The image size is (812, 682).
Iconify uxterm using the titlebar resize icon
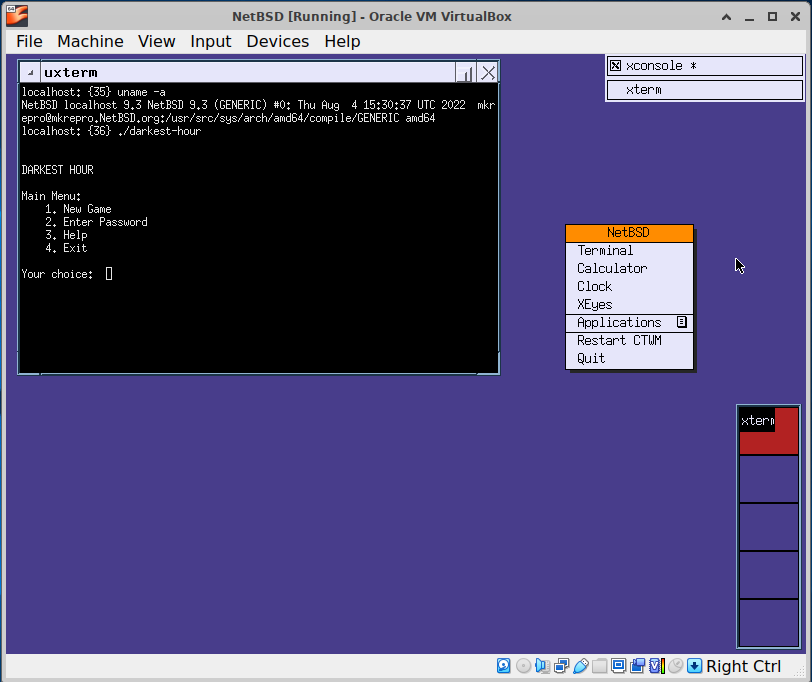465,72
